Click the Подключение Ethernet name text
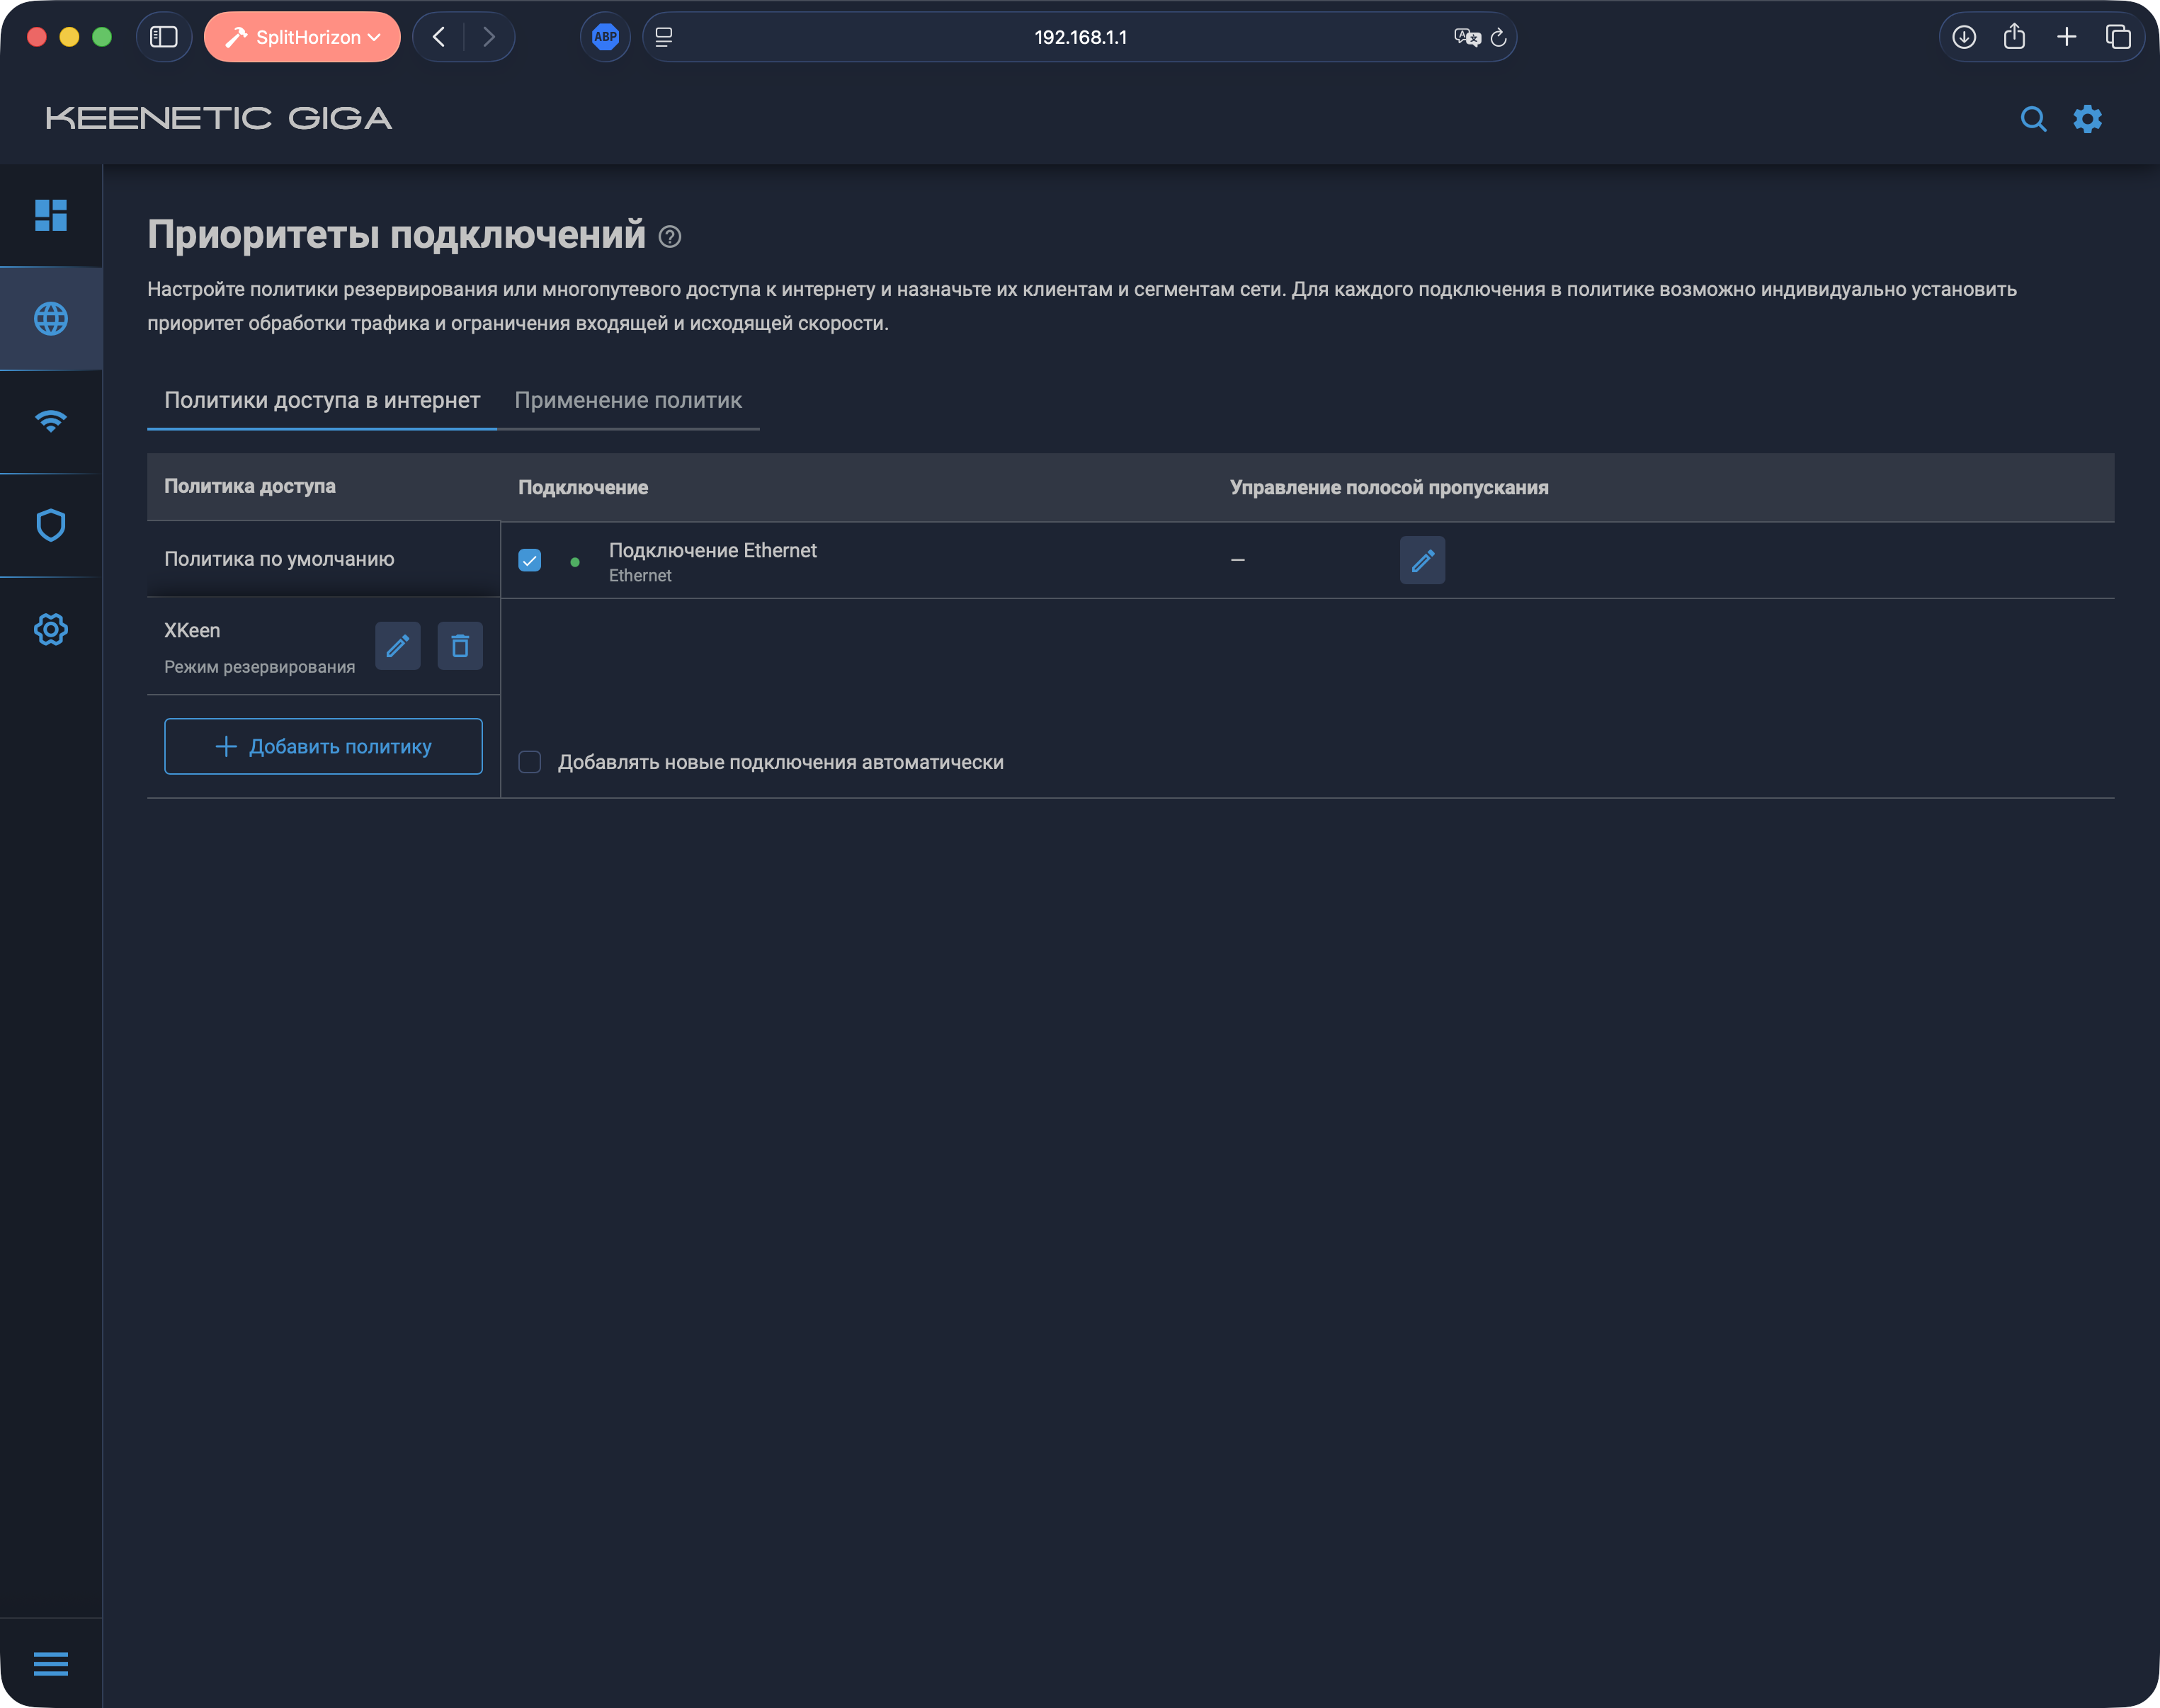Viewport: 2160px width, 1708px height. [x=713, y=550]
